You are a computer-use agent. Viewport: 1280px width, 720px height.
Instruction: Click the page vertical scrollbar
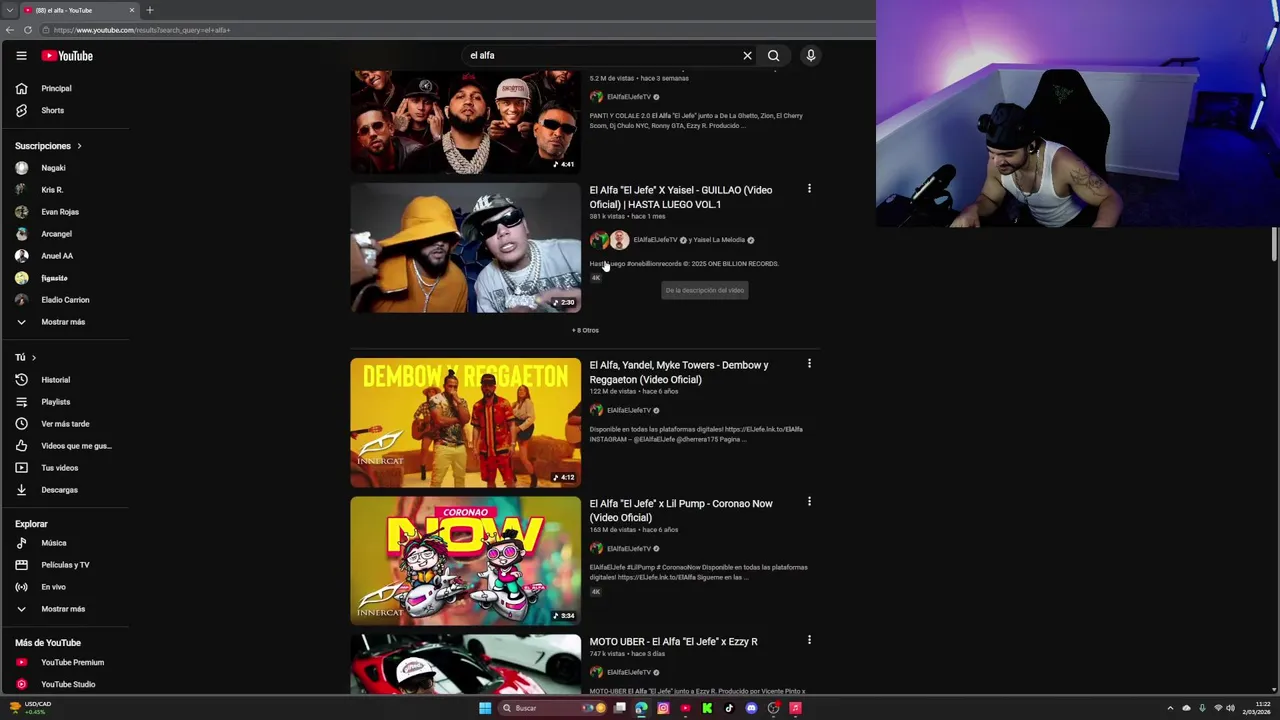tap(1274, 245)
